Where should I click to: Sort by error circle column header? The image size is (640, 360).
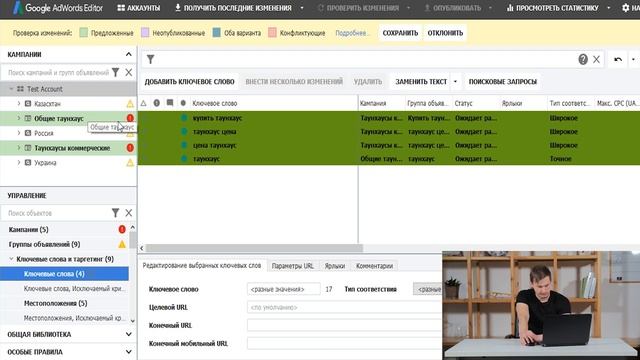point(157,103)
